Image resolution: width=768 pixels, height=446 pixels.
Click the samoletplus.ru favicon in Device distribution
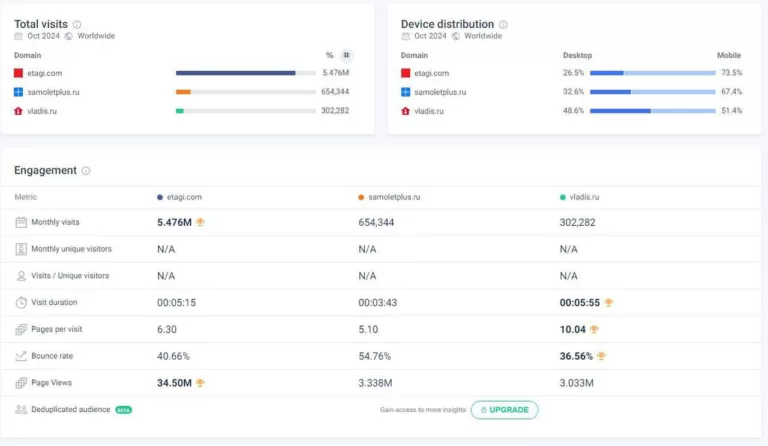pyautogui.click(x=405, y=92)
